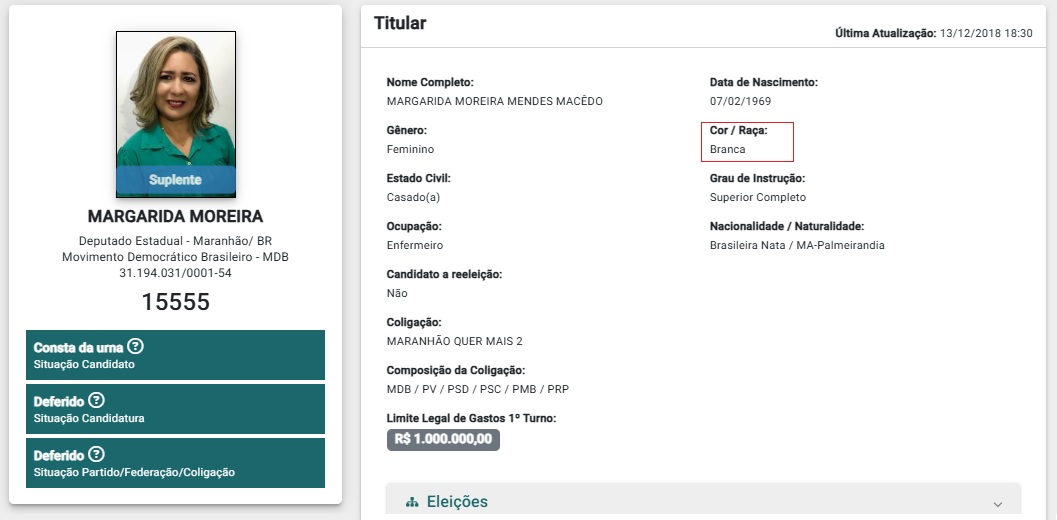The width and height of the screenshot is (1057, 520).
Task: Select the Situação Partido/Federação/Coligação status panel
Action: tap(175, 463)
